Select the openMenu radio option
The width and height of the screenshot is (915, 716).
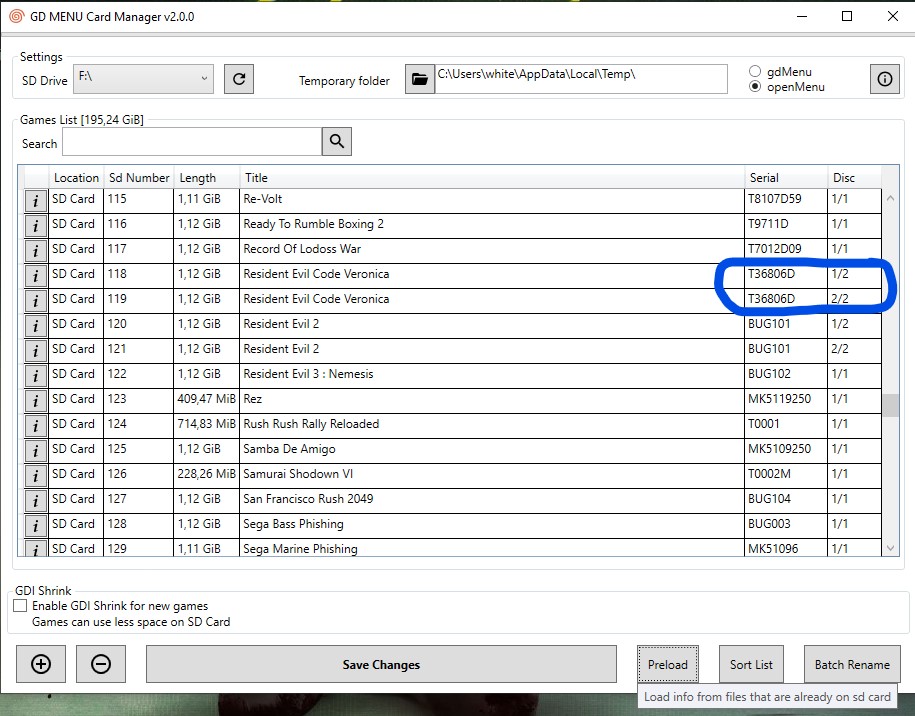(755, 87)
